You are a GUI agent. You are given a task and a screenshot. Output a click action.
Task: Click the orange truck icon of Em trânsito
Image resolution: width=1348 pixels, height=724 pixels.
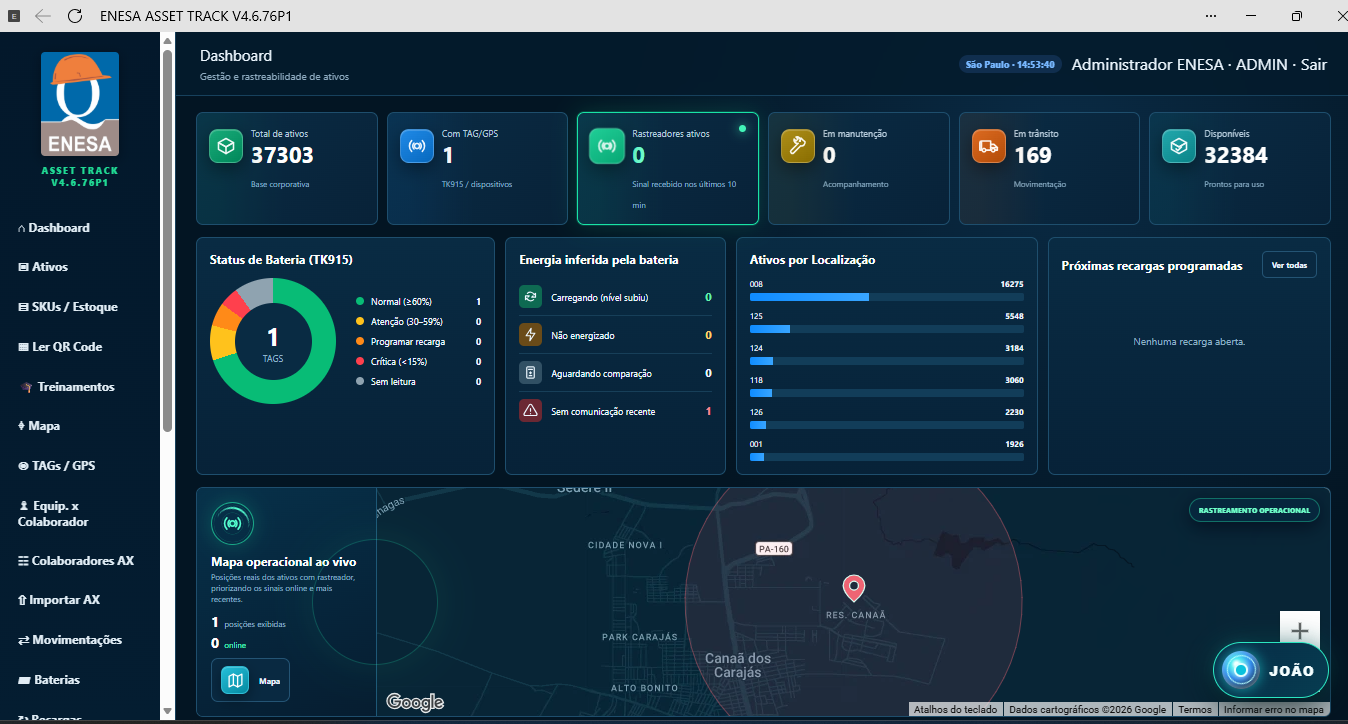[x=989, y=146]
